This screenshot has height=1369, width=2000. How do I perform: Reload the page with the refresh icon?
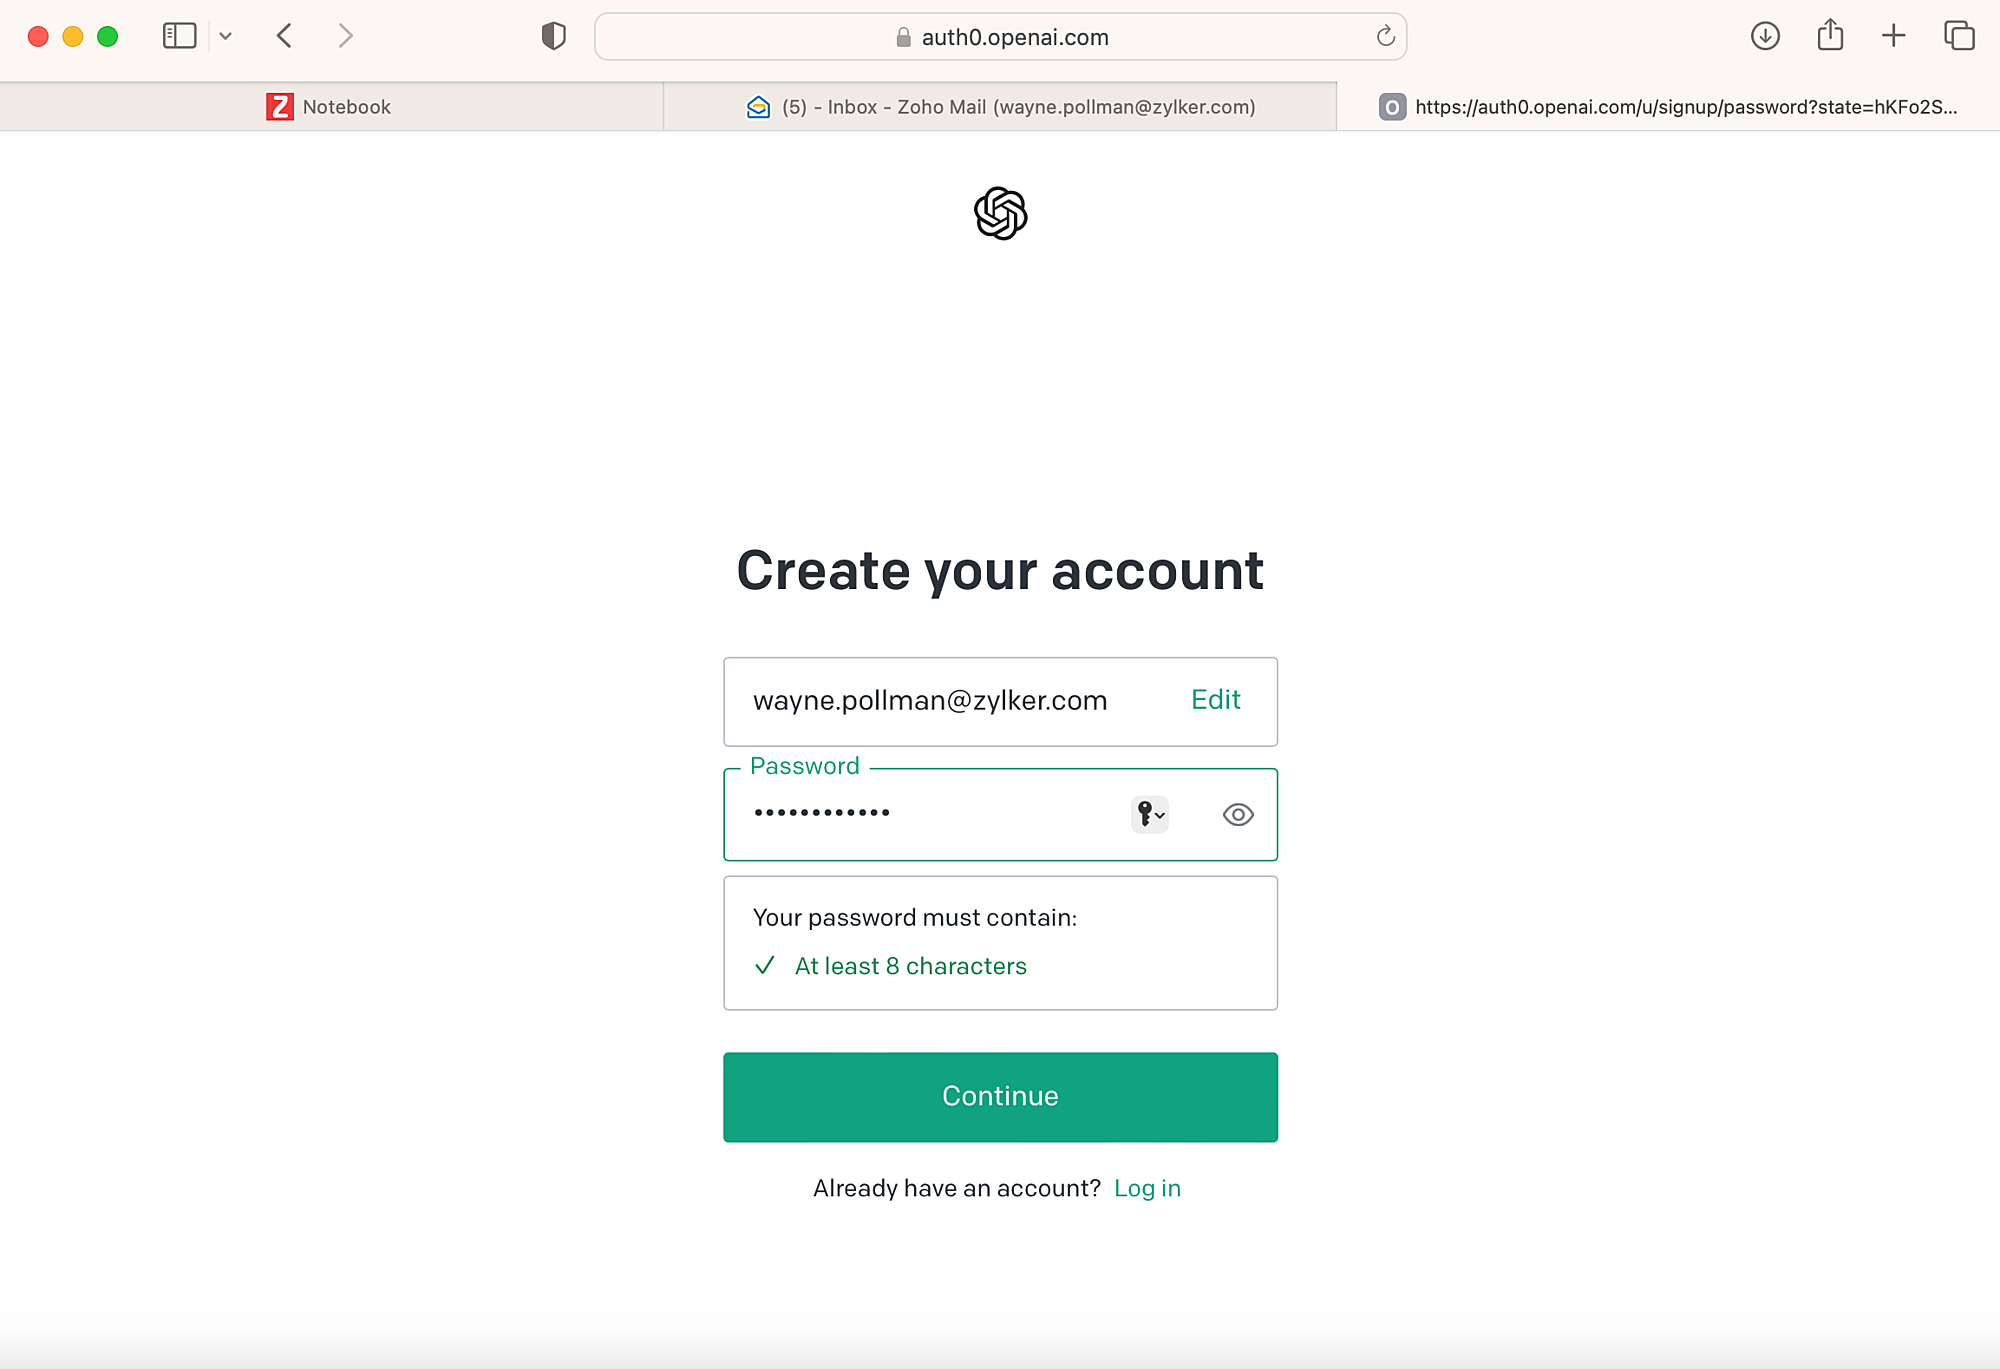pyautogui.click(x=1385, y=36)
